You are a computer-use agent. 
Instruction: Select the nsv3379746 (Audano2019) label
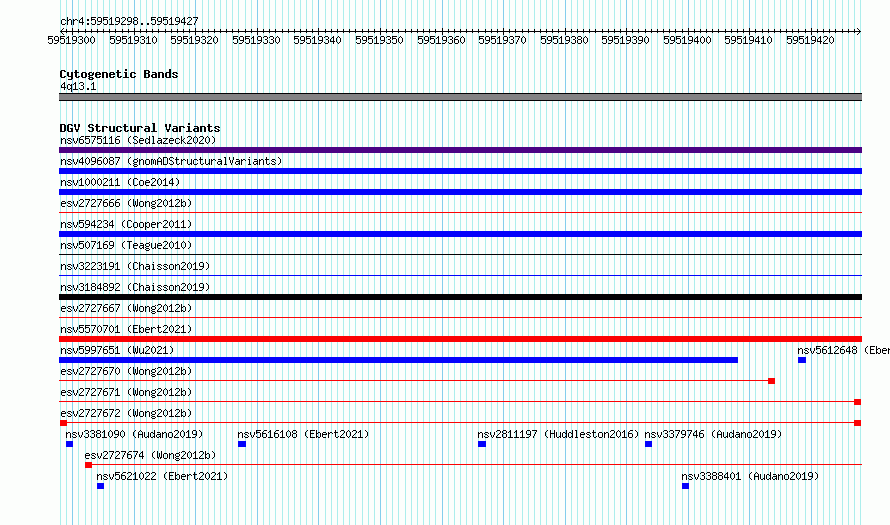pyautogui.click(x=713, y=434)
